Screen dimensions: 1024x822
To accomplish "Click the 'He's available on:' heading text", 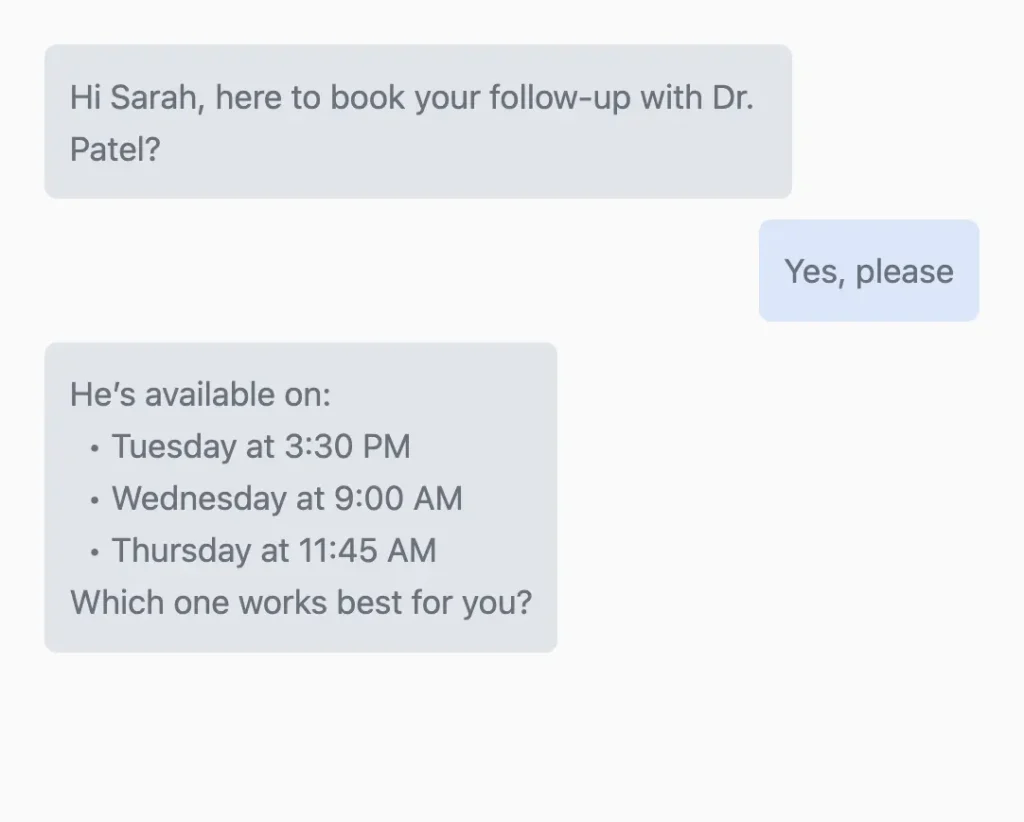I will 200,394.
